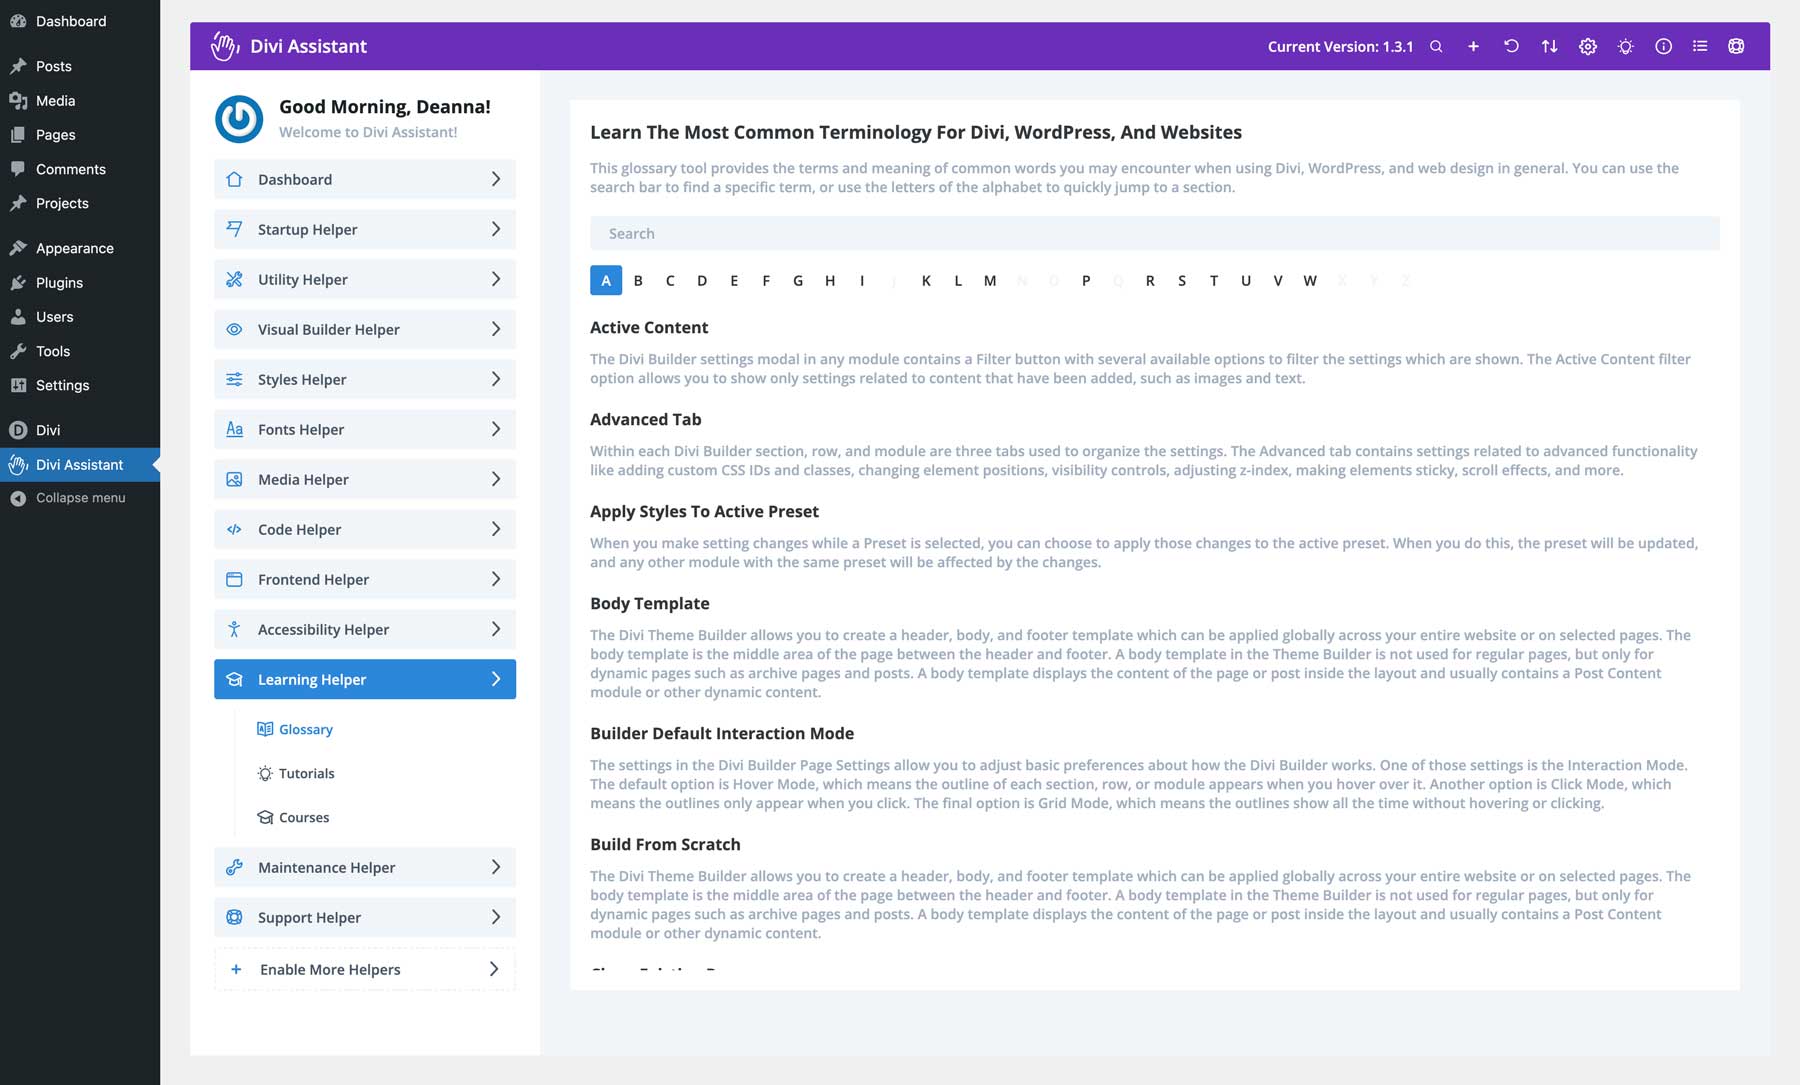The height and width of the screenshot is (1085, 1800).
Task: Select the Glossary submenu link
Action: [306, 729]
